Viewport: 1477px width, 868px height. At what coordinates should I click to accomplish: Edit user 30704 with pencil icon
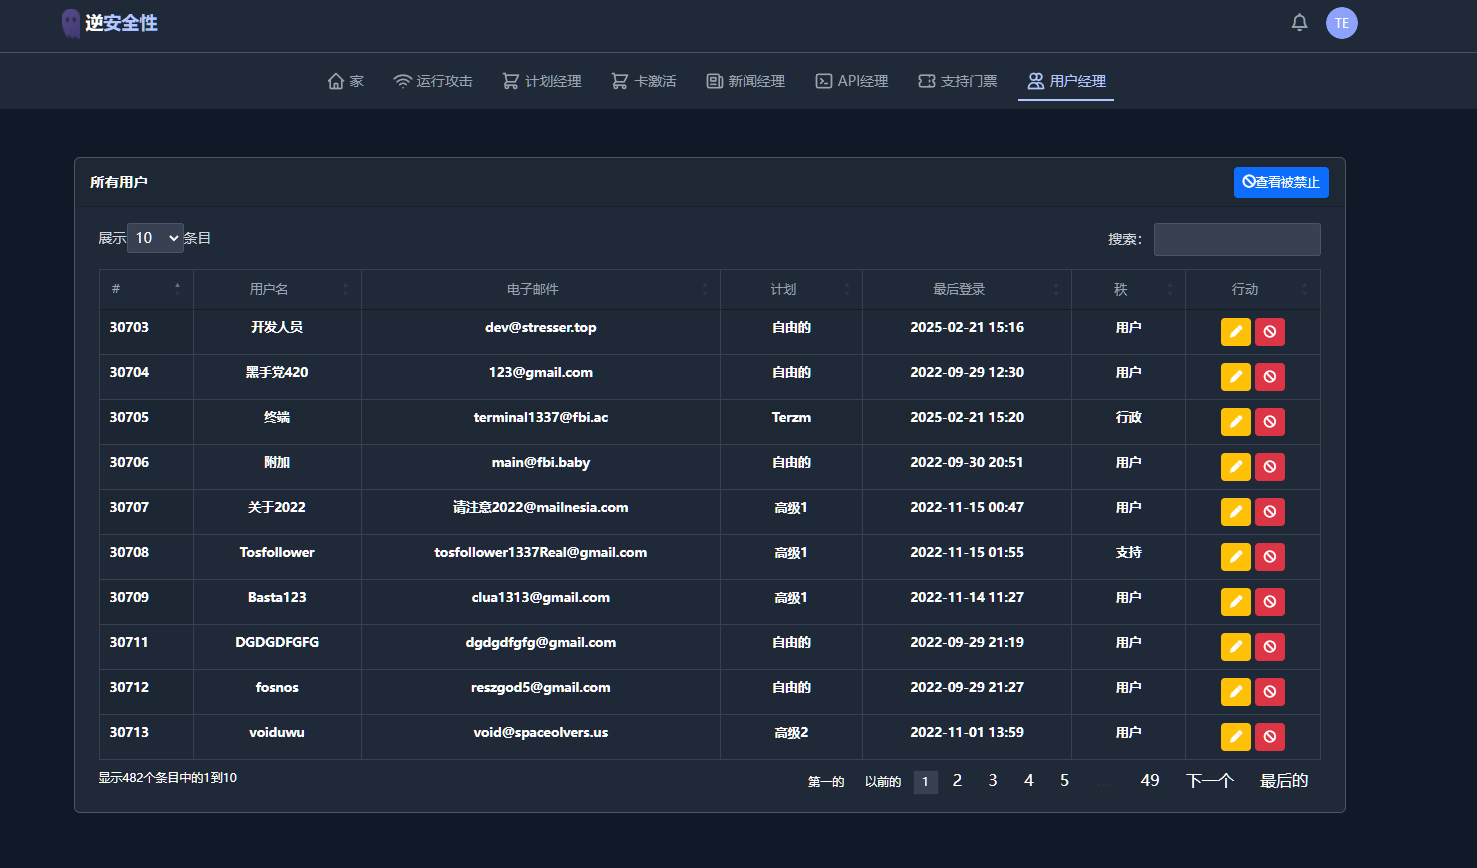click(1236, 377)
